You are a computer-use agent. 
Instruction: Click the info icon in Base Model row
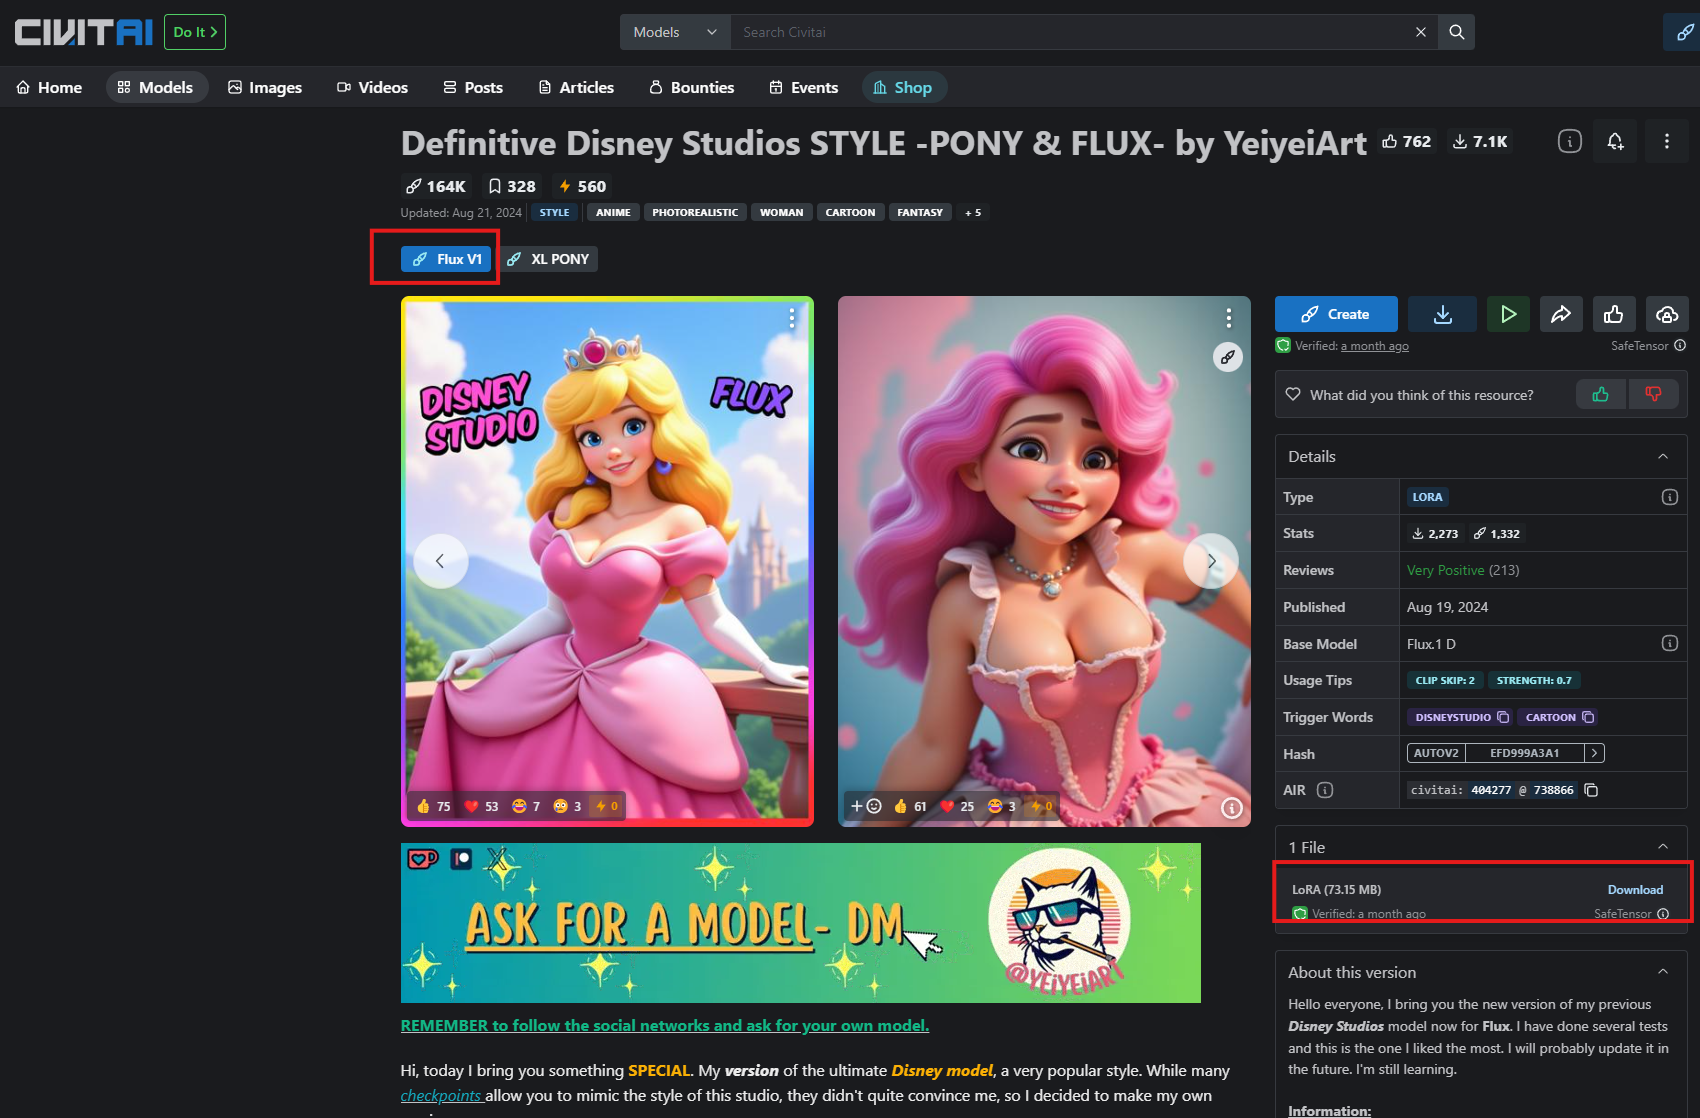(x=1669, y=643)
